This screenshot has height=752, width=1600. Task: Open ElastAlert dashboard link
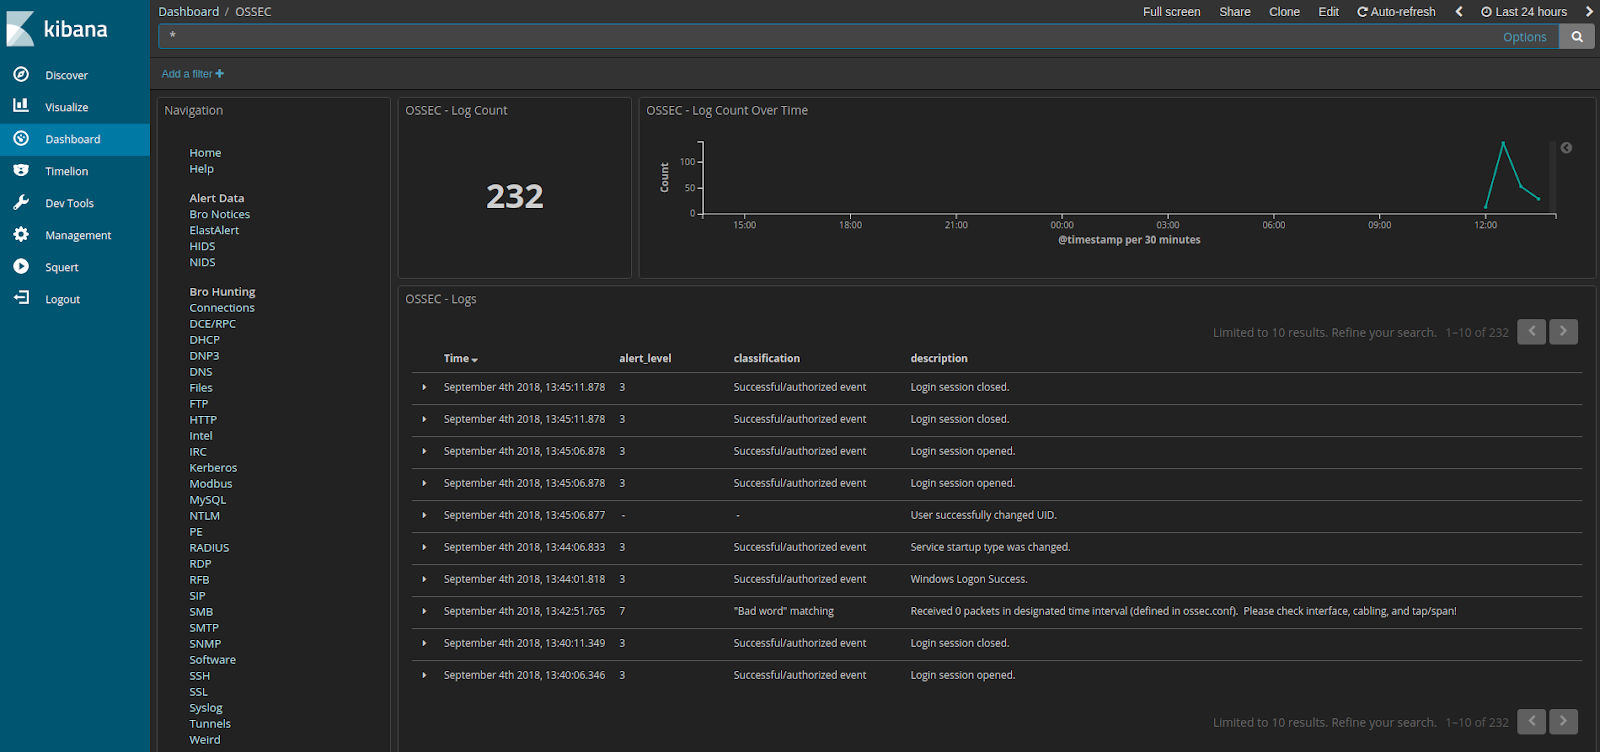coord(214,230)
